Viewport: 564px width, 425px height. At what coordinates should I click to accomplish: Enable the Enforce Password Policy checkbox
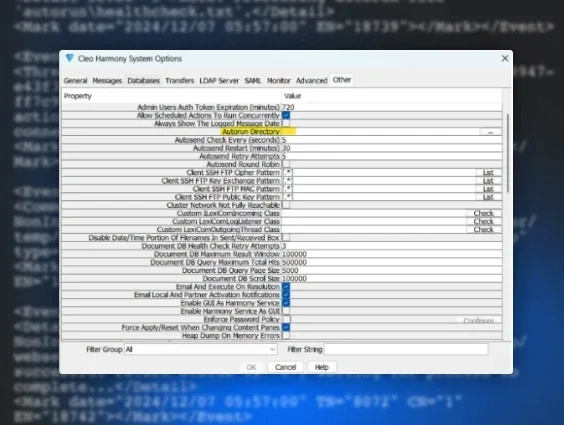tap(286, 319)
